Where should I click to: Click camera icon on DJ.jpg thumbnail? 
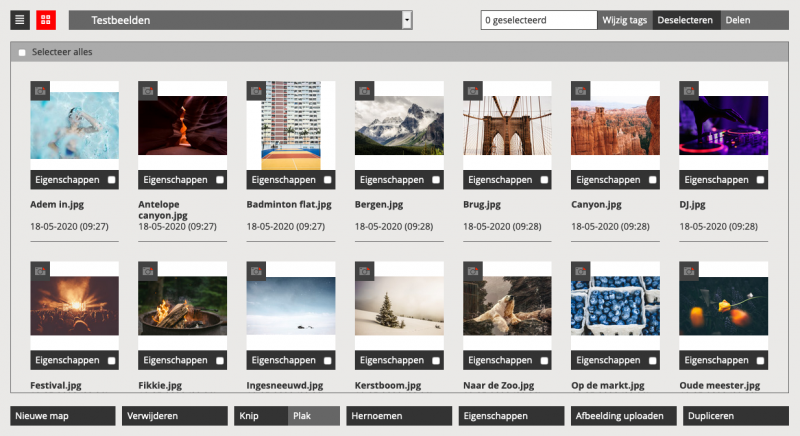pos(688,90)
